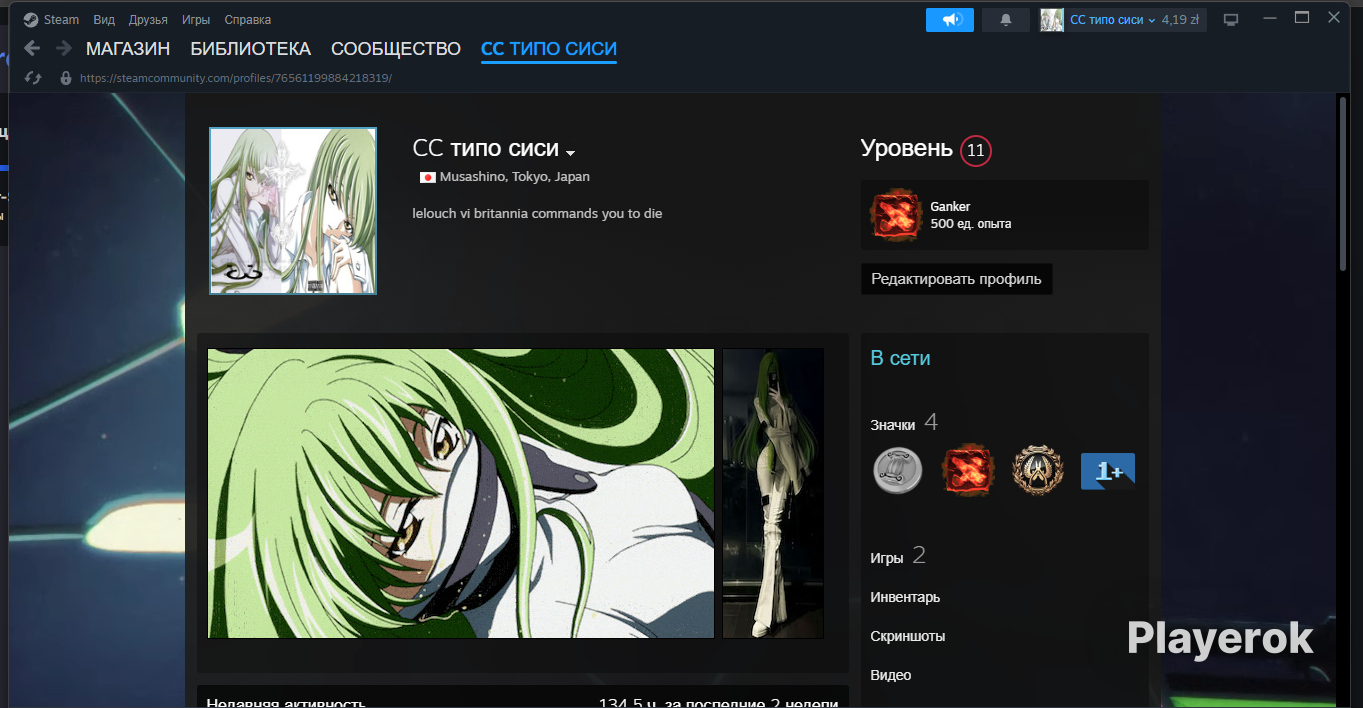Image resolution: width=1363 pixels, height=708 pixels.
Task: Click the Ganker badge icon near level
Action: (x=895, y=215)
